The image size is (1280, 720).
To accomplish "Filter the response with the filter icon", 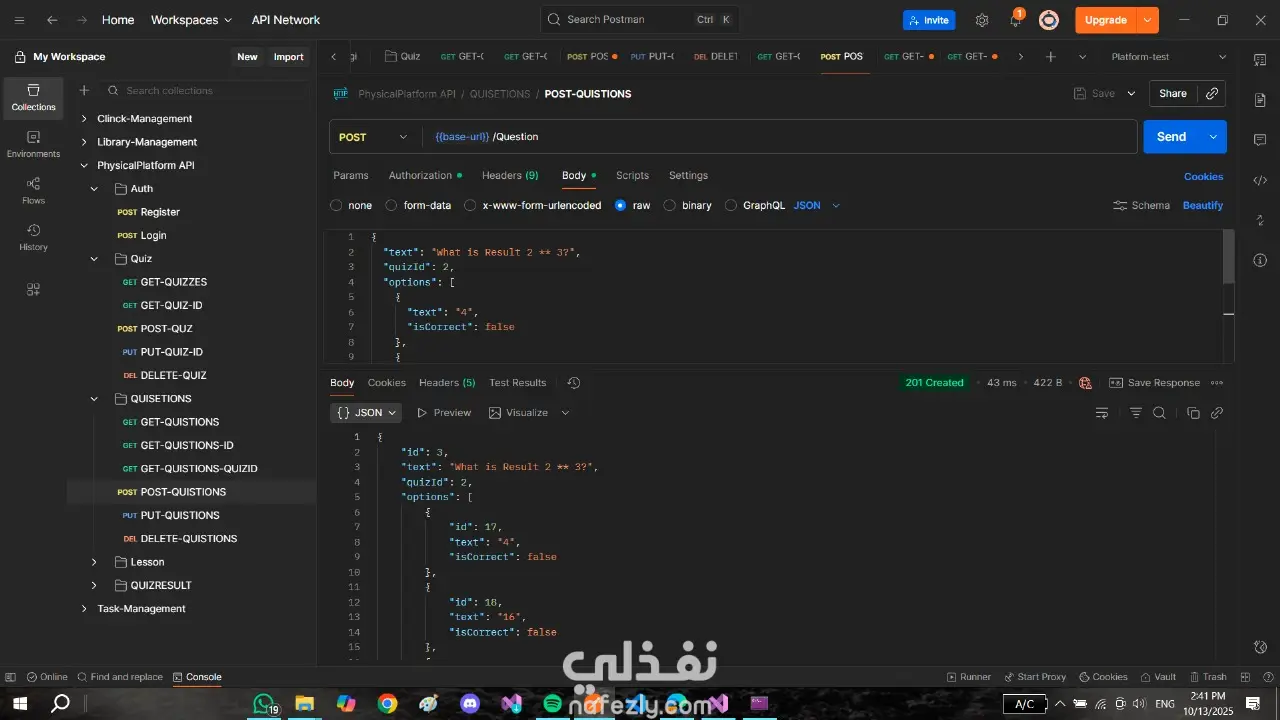I will click(x=1136, y=413).
